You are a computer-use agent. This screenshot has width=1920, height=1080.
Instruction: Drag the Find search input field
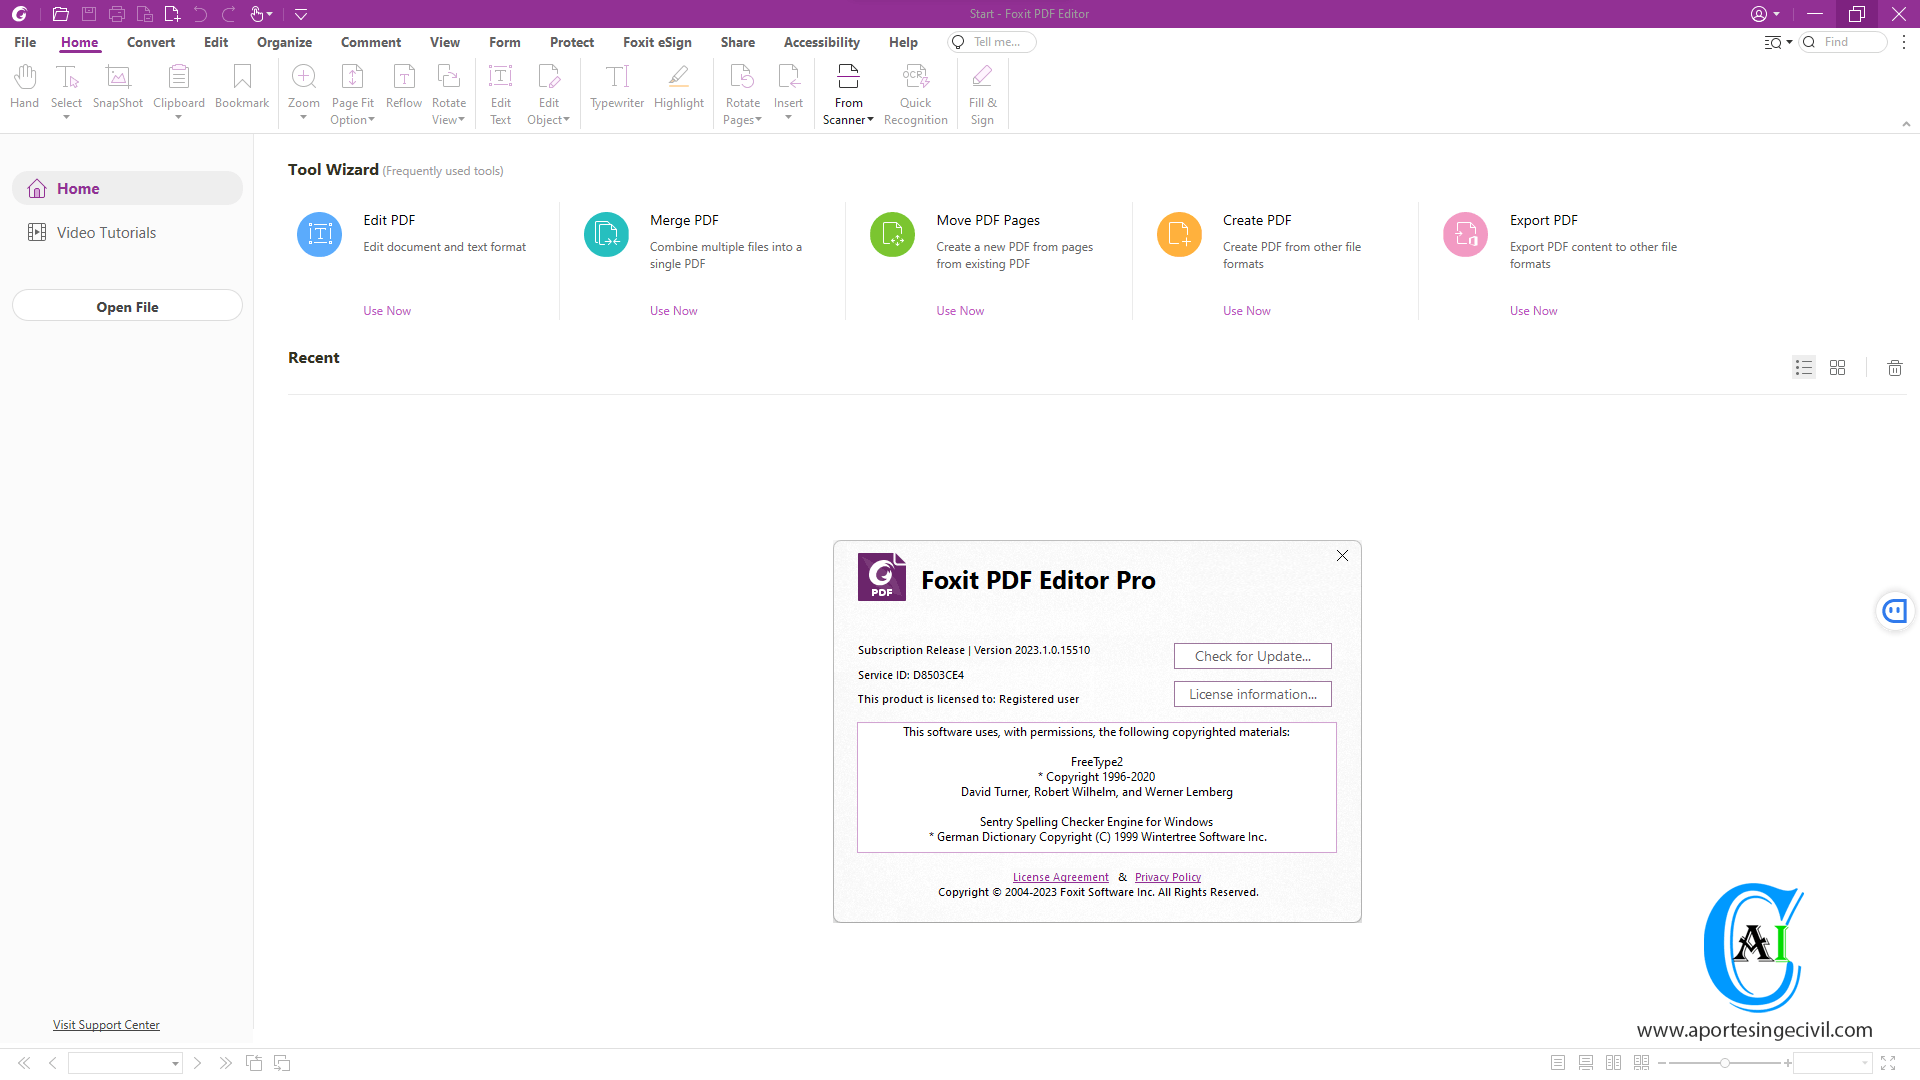click(1857, 41)
